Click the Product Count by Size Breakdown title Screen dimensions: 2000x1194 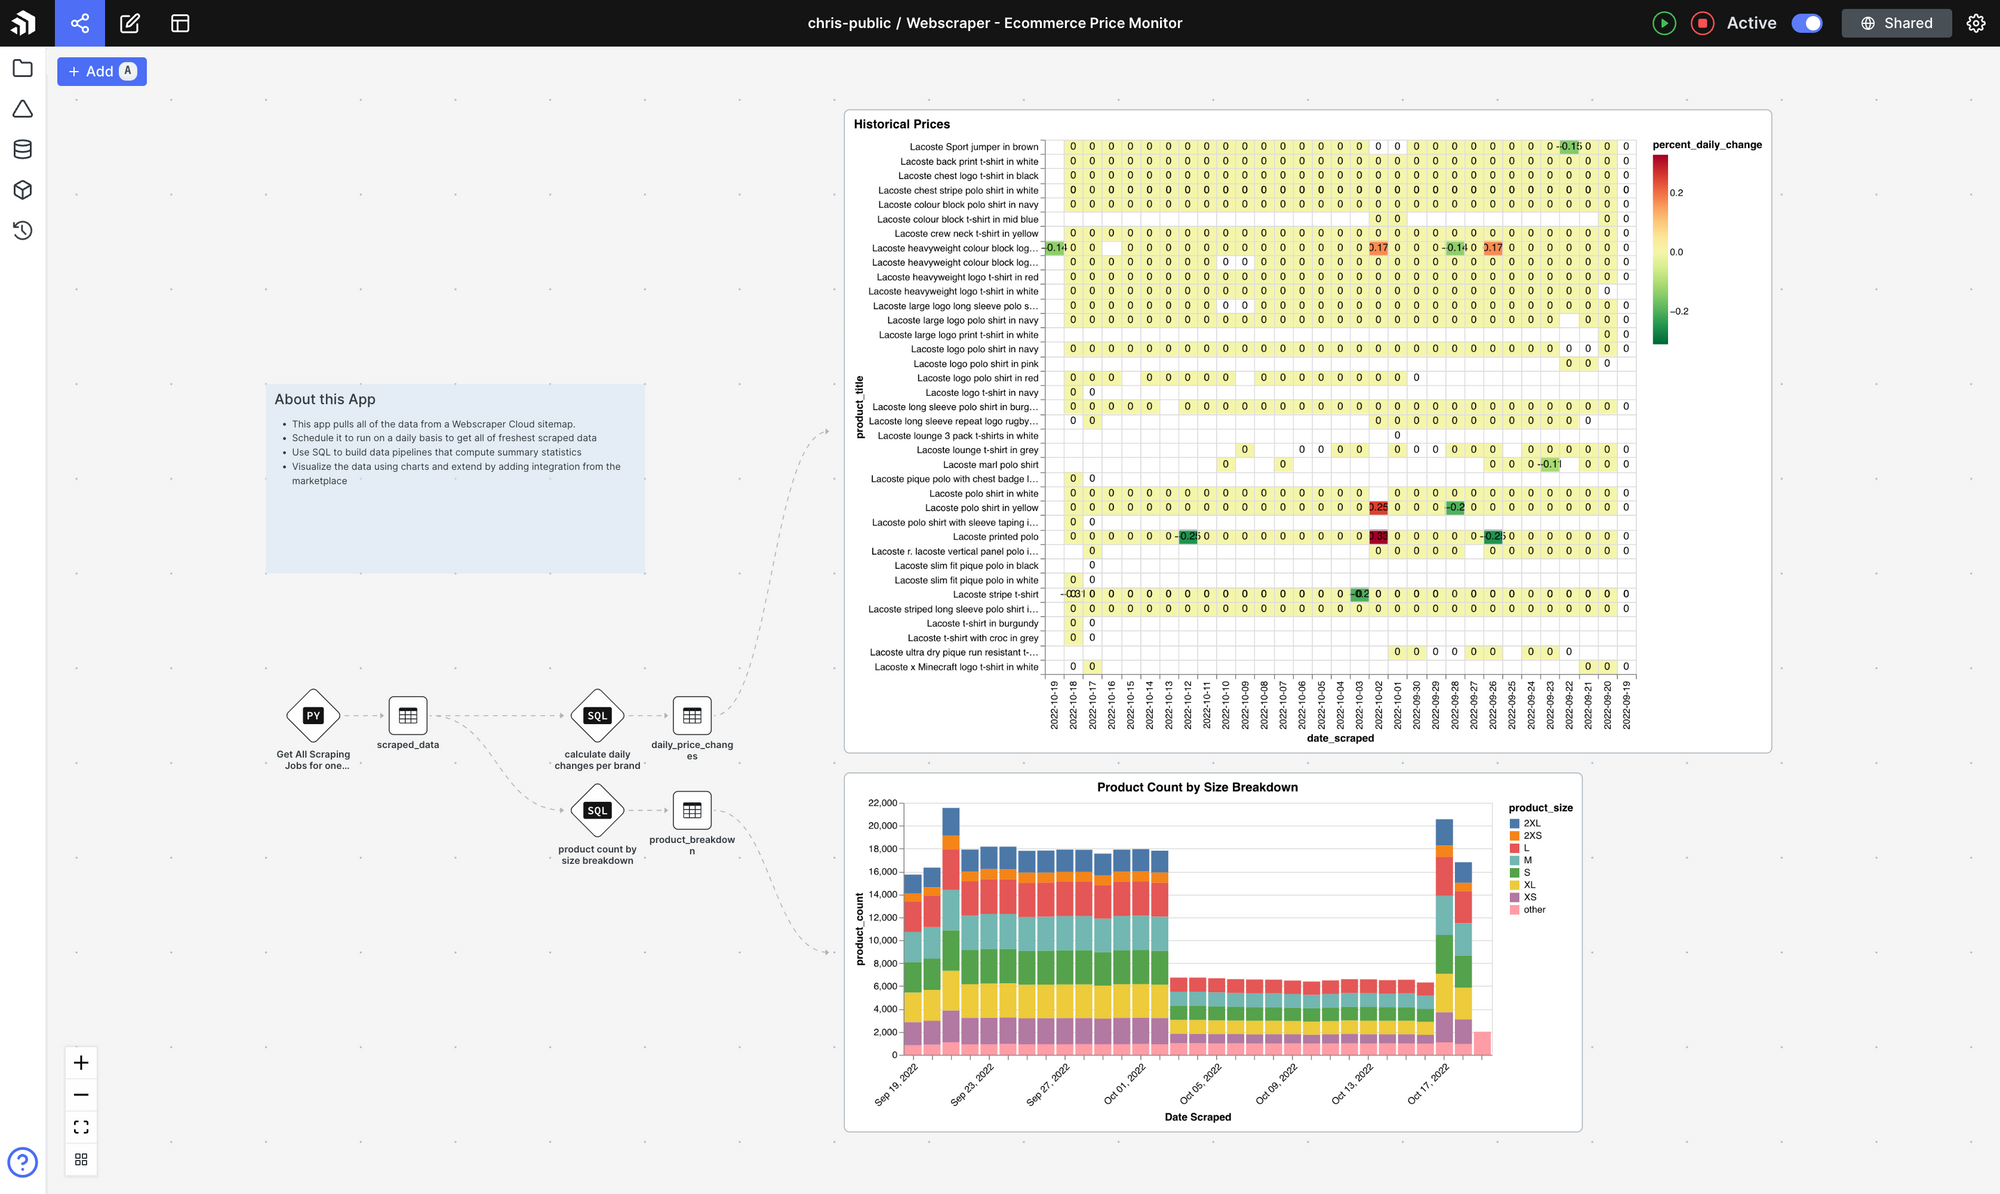1197,787
